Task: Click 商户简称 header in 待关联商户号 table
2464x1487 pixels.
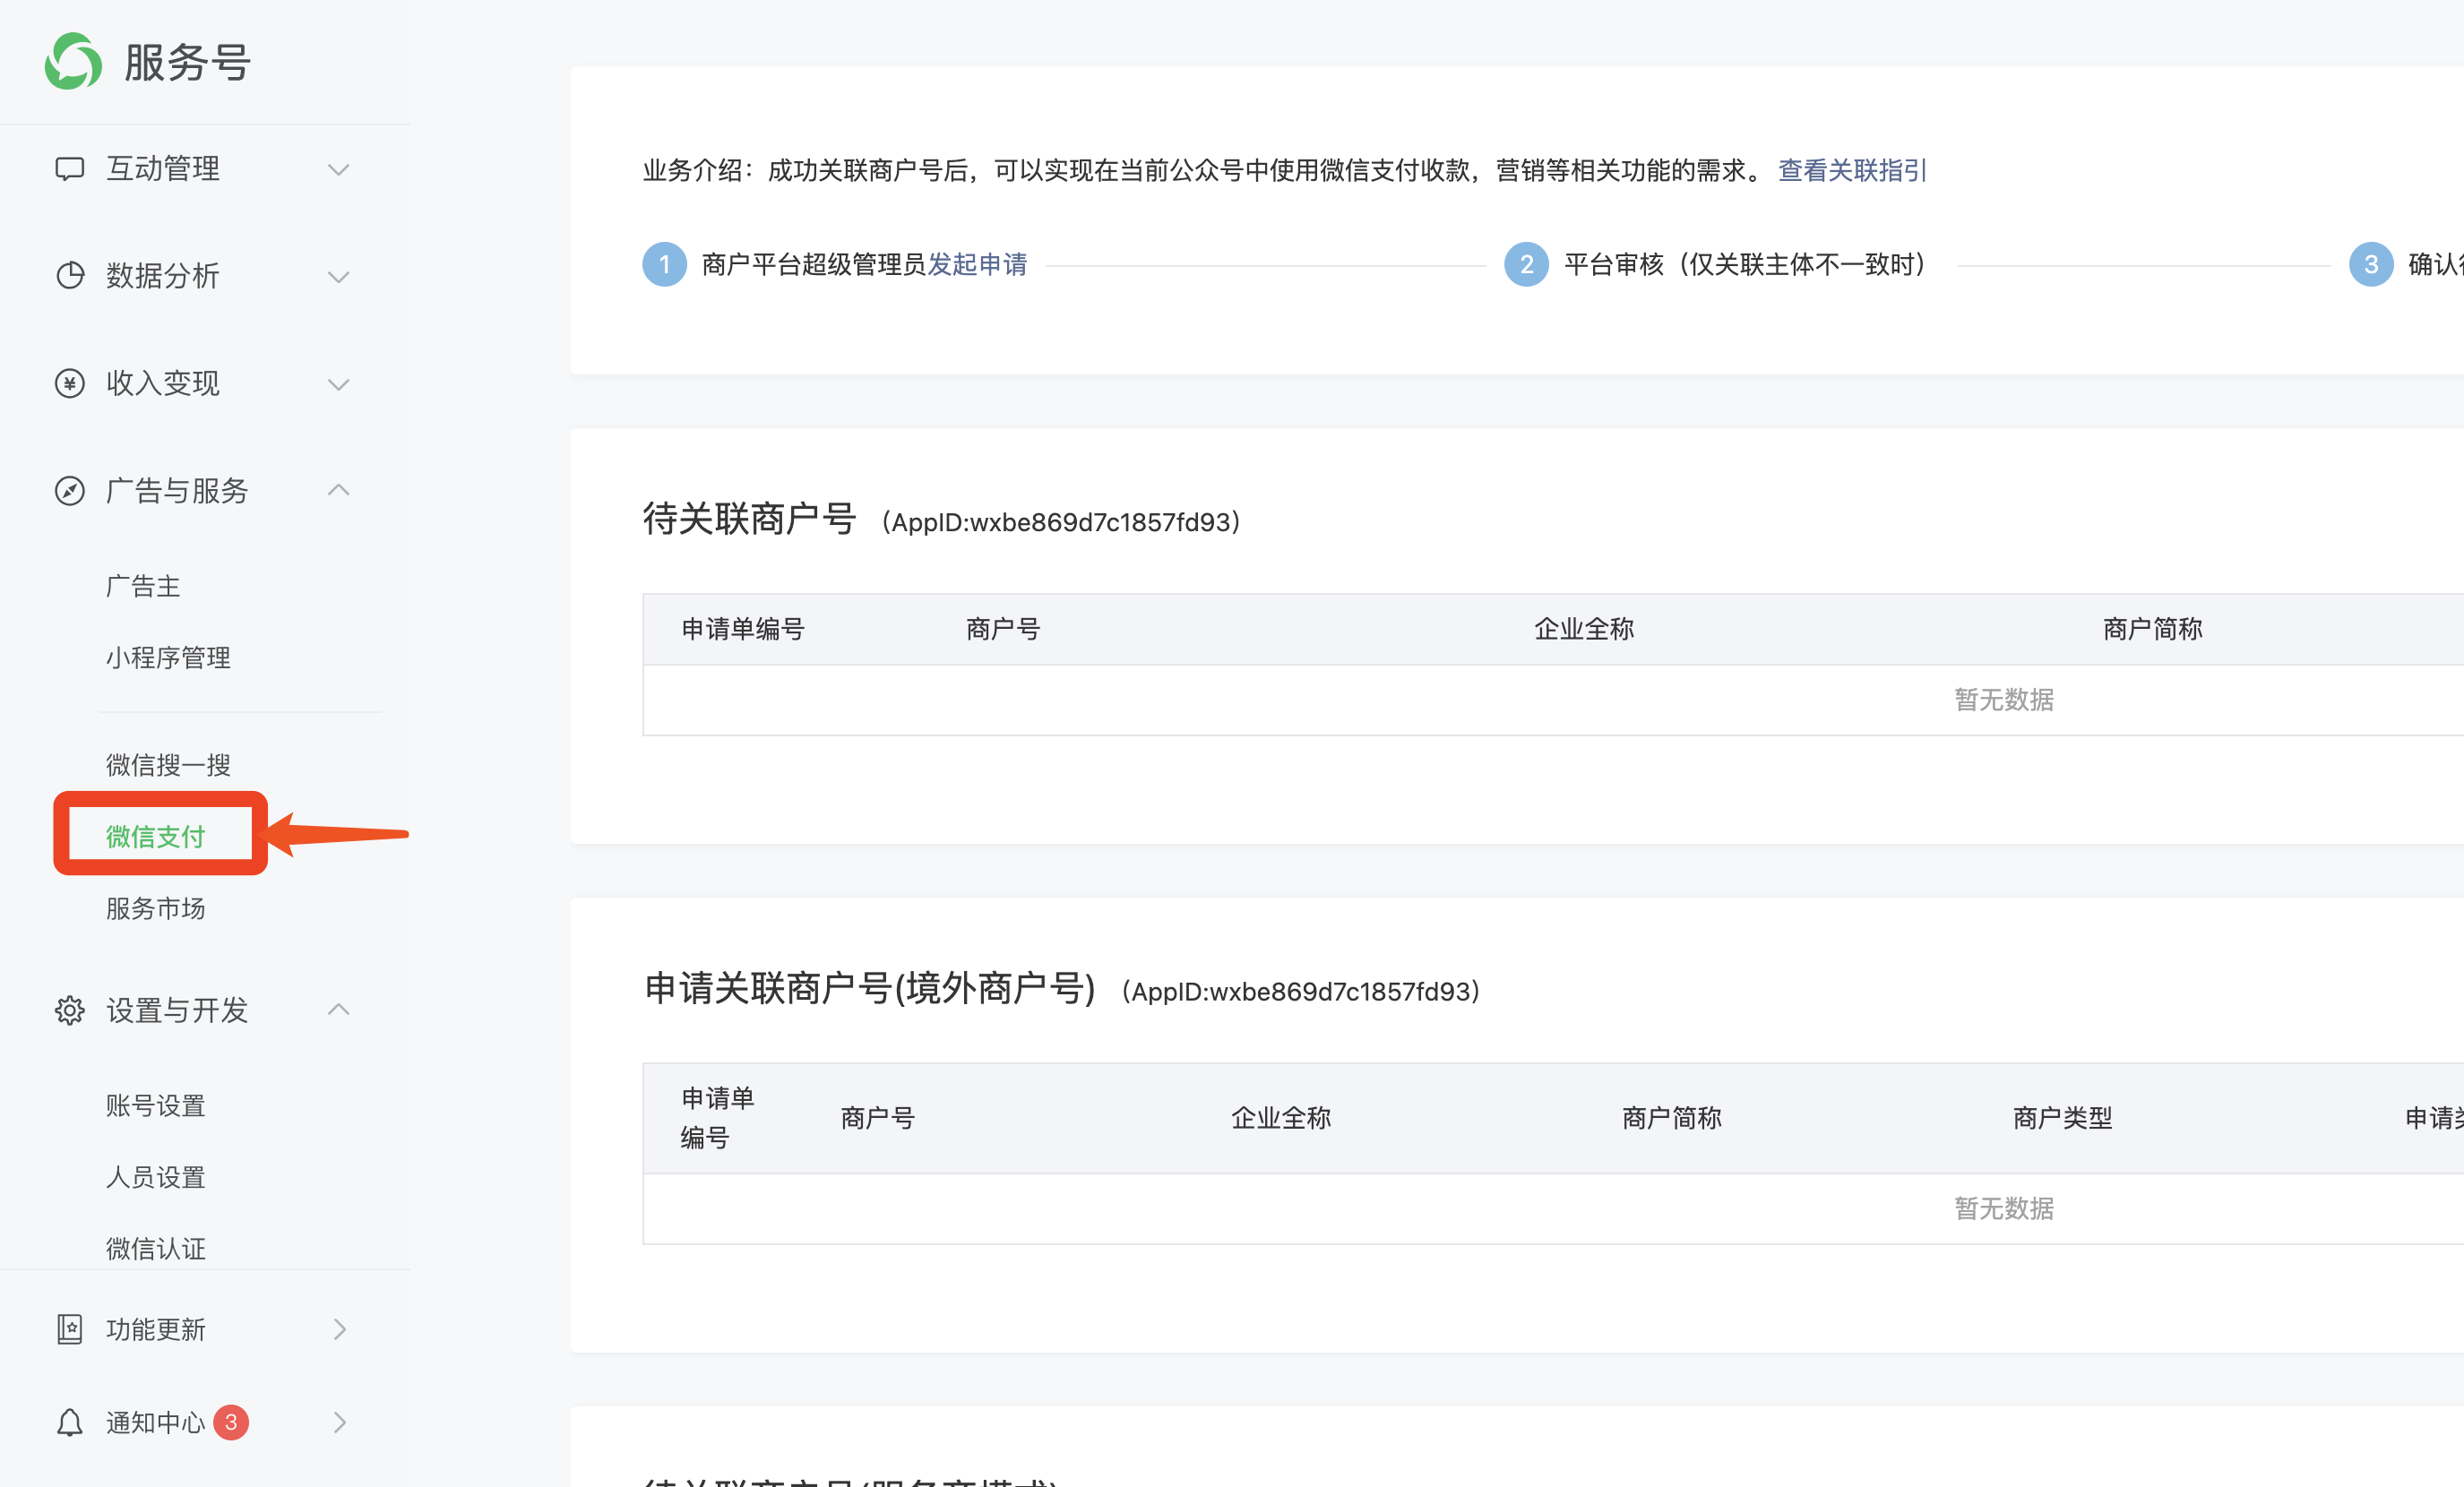Action: (x=2153, y=629)
